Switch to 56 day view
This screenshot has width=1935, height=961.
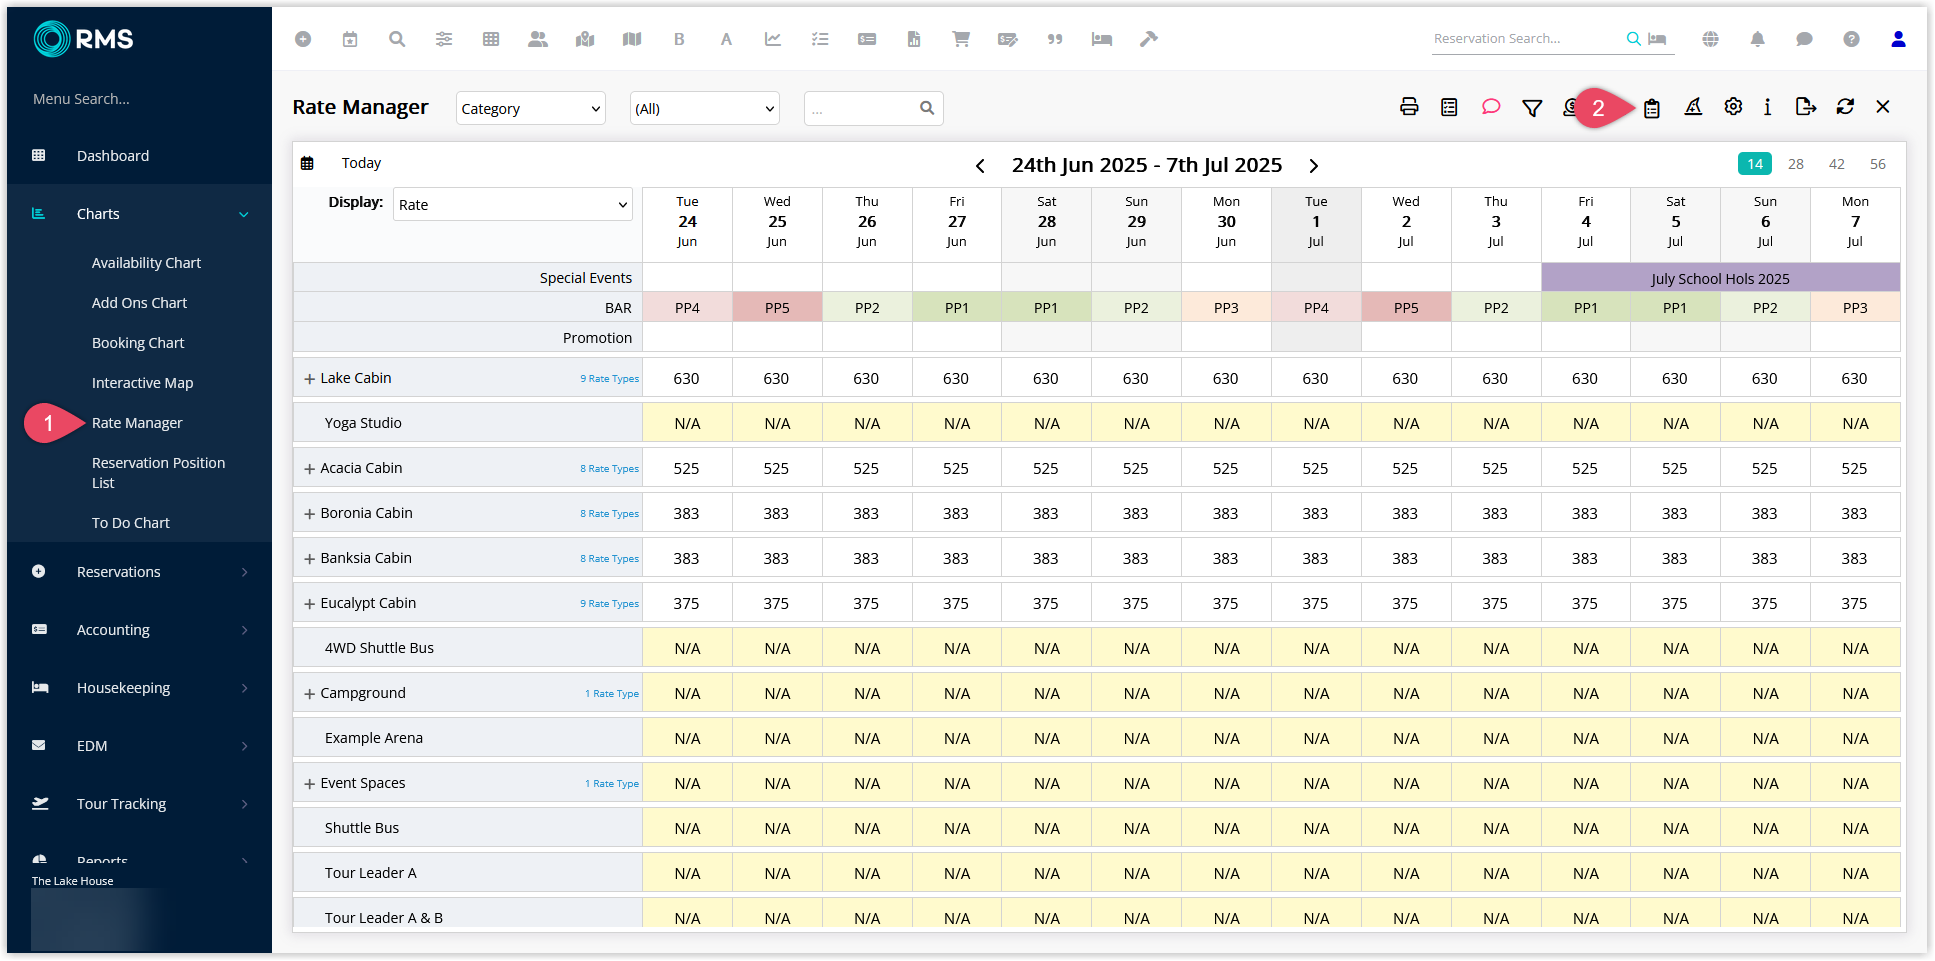(x=1878, y=164)
